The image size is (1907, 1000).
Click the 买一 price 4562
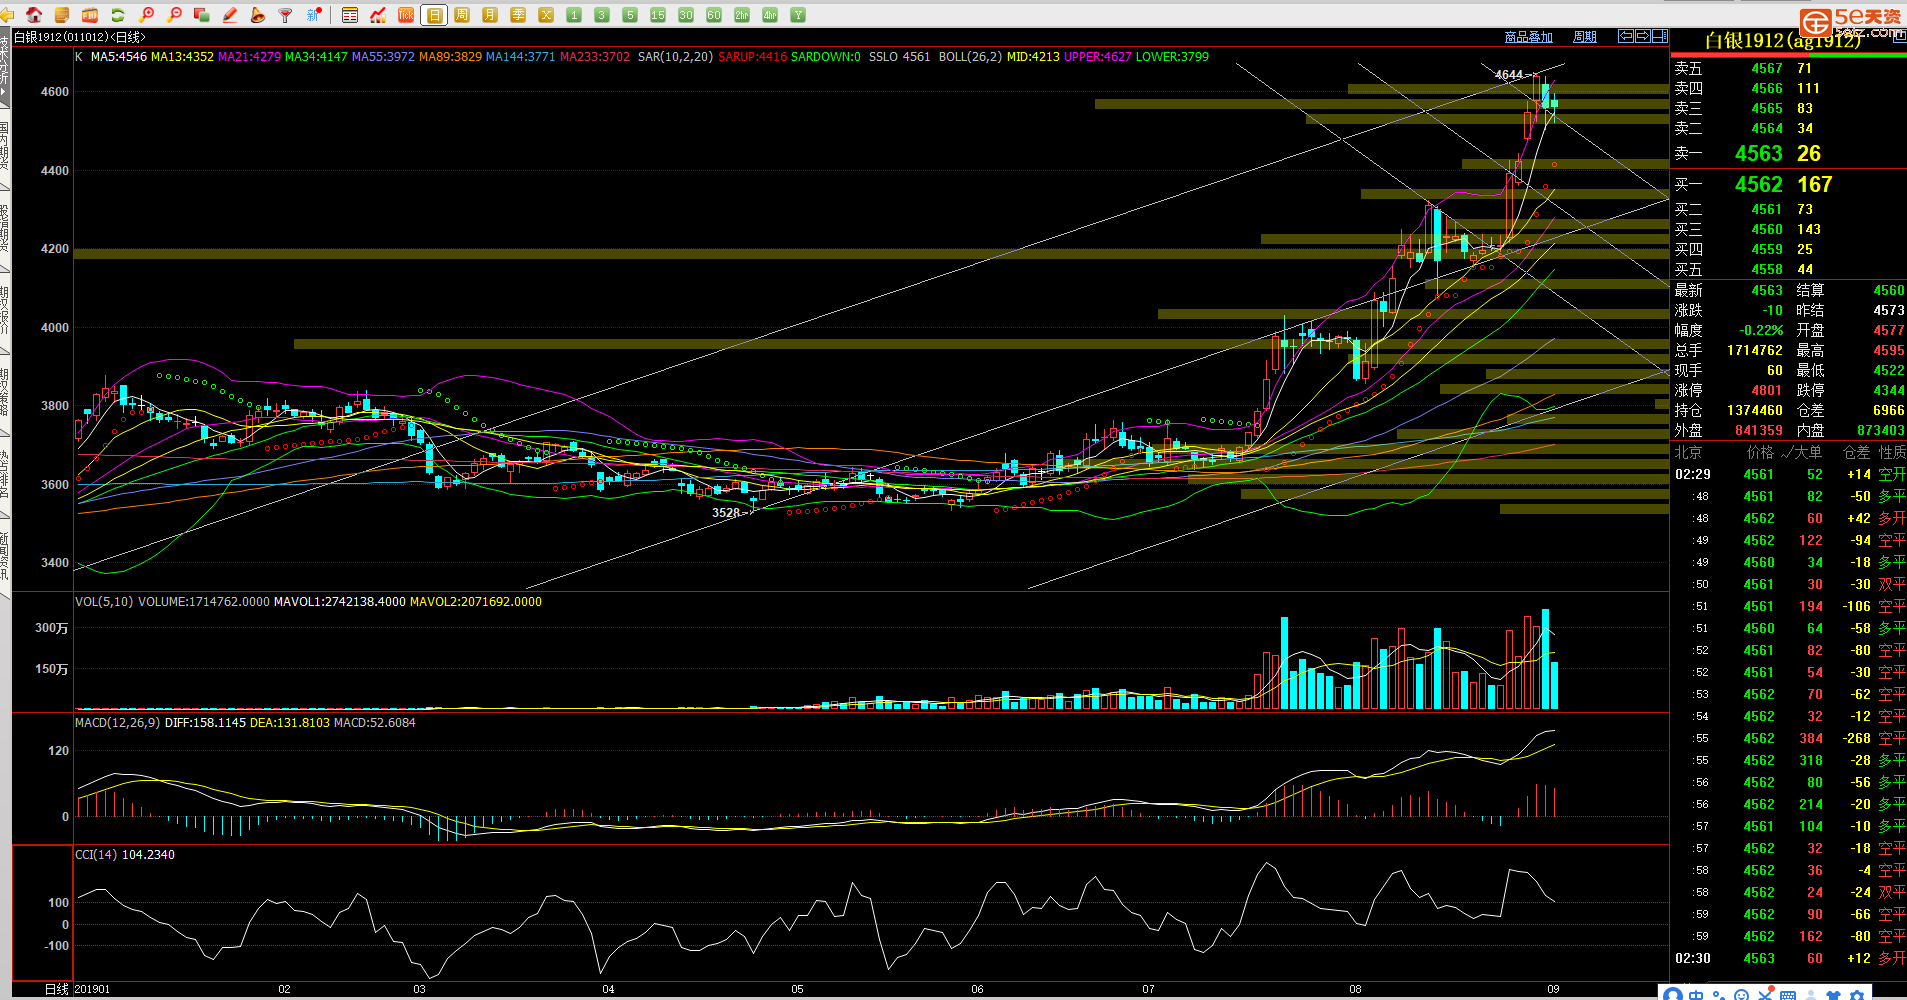point(1759,184)
